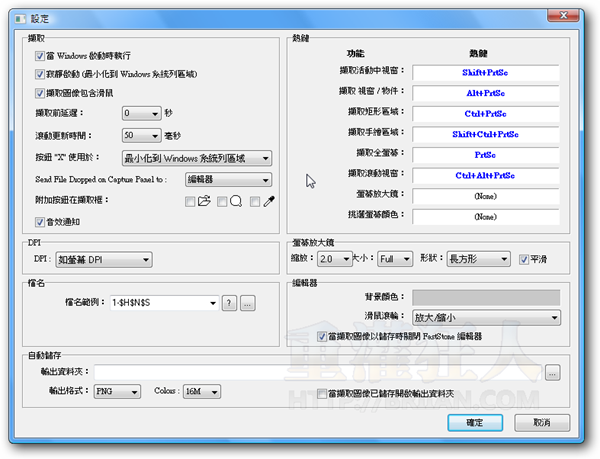
Task: Uncheck "擷取圖像包含滑鼠" option
Action: point(39,92)
